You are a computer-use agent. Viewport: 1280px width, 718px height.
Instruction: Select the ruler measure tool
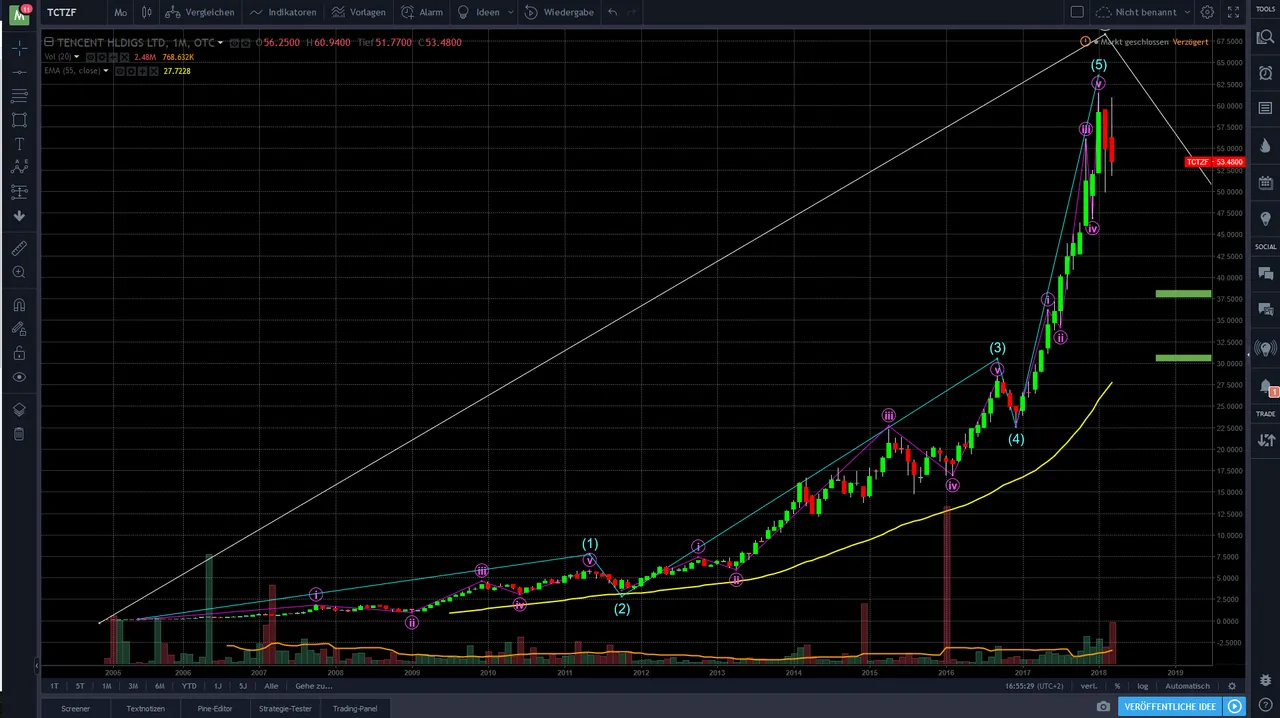point(19,248)
